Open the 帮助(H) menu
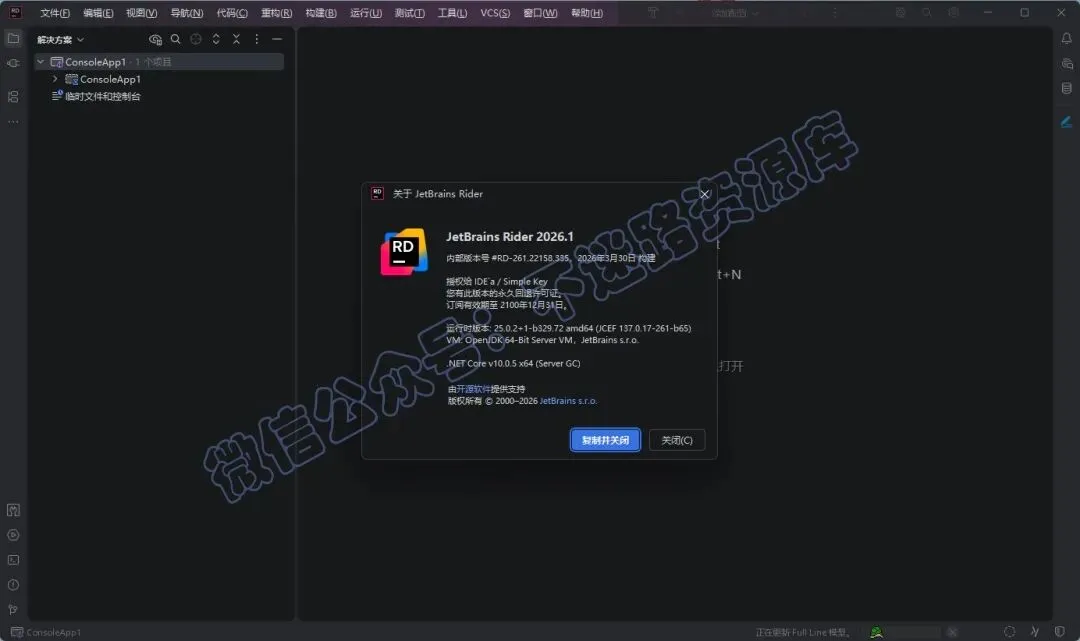 (x=587, y=13)
